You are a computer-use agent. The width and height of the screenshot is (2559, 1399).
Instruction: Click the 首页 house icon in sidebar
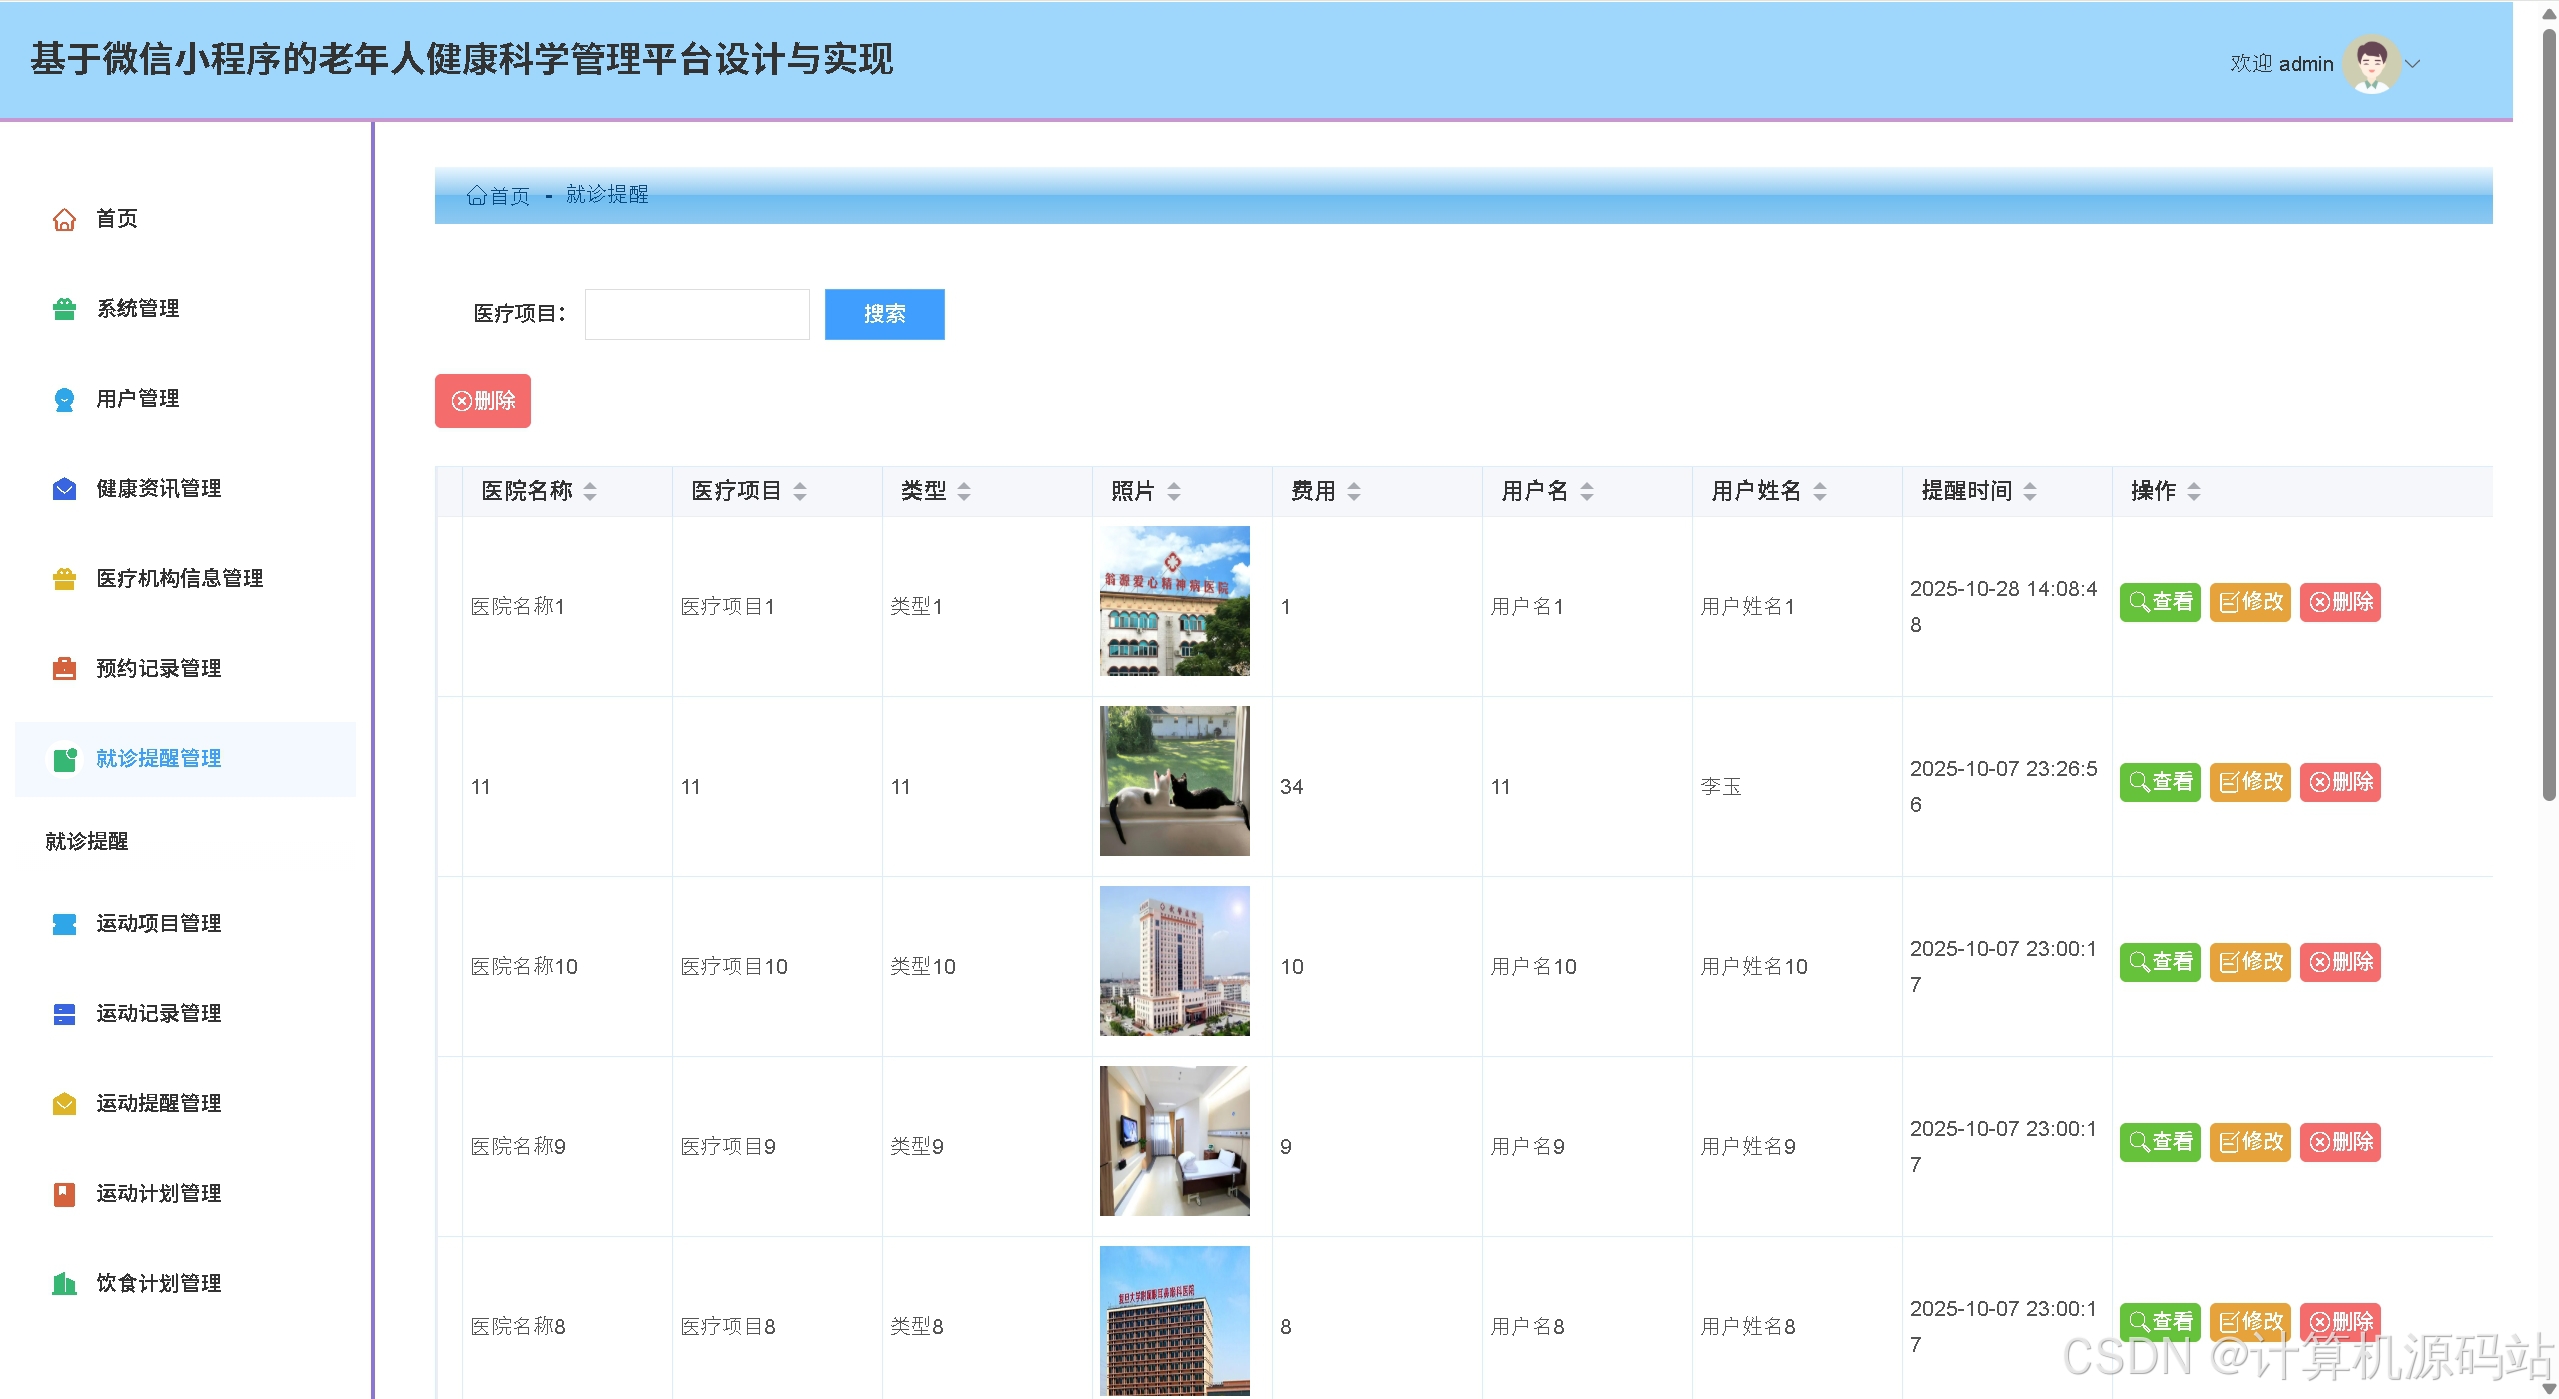pos(64,219)
